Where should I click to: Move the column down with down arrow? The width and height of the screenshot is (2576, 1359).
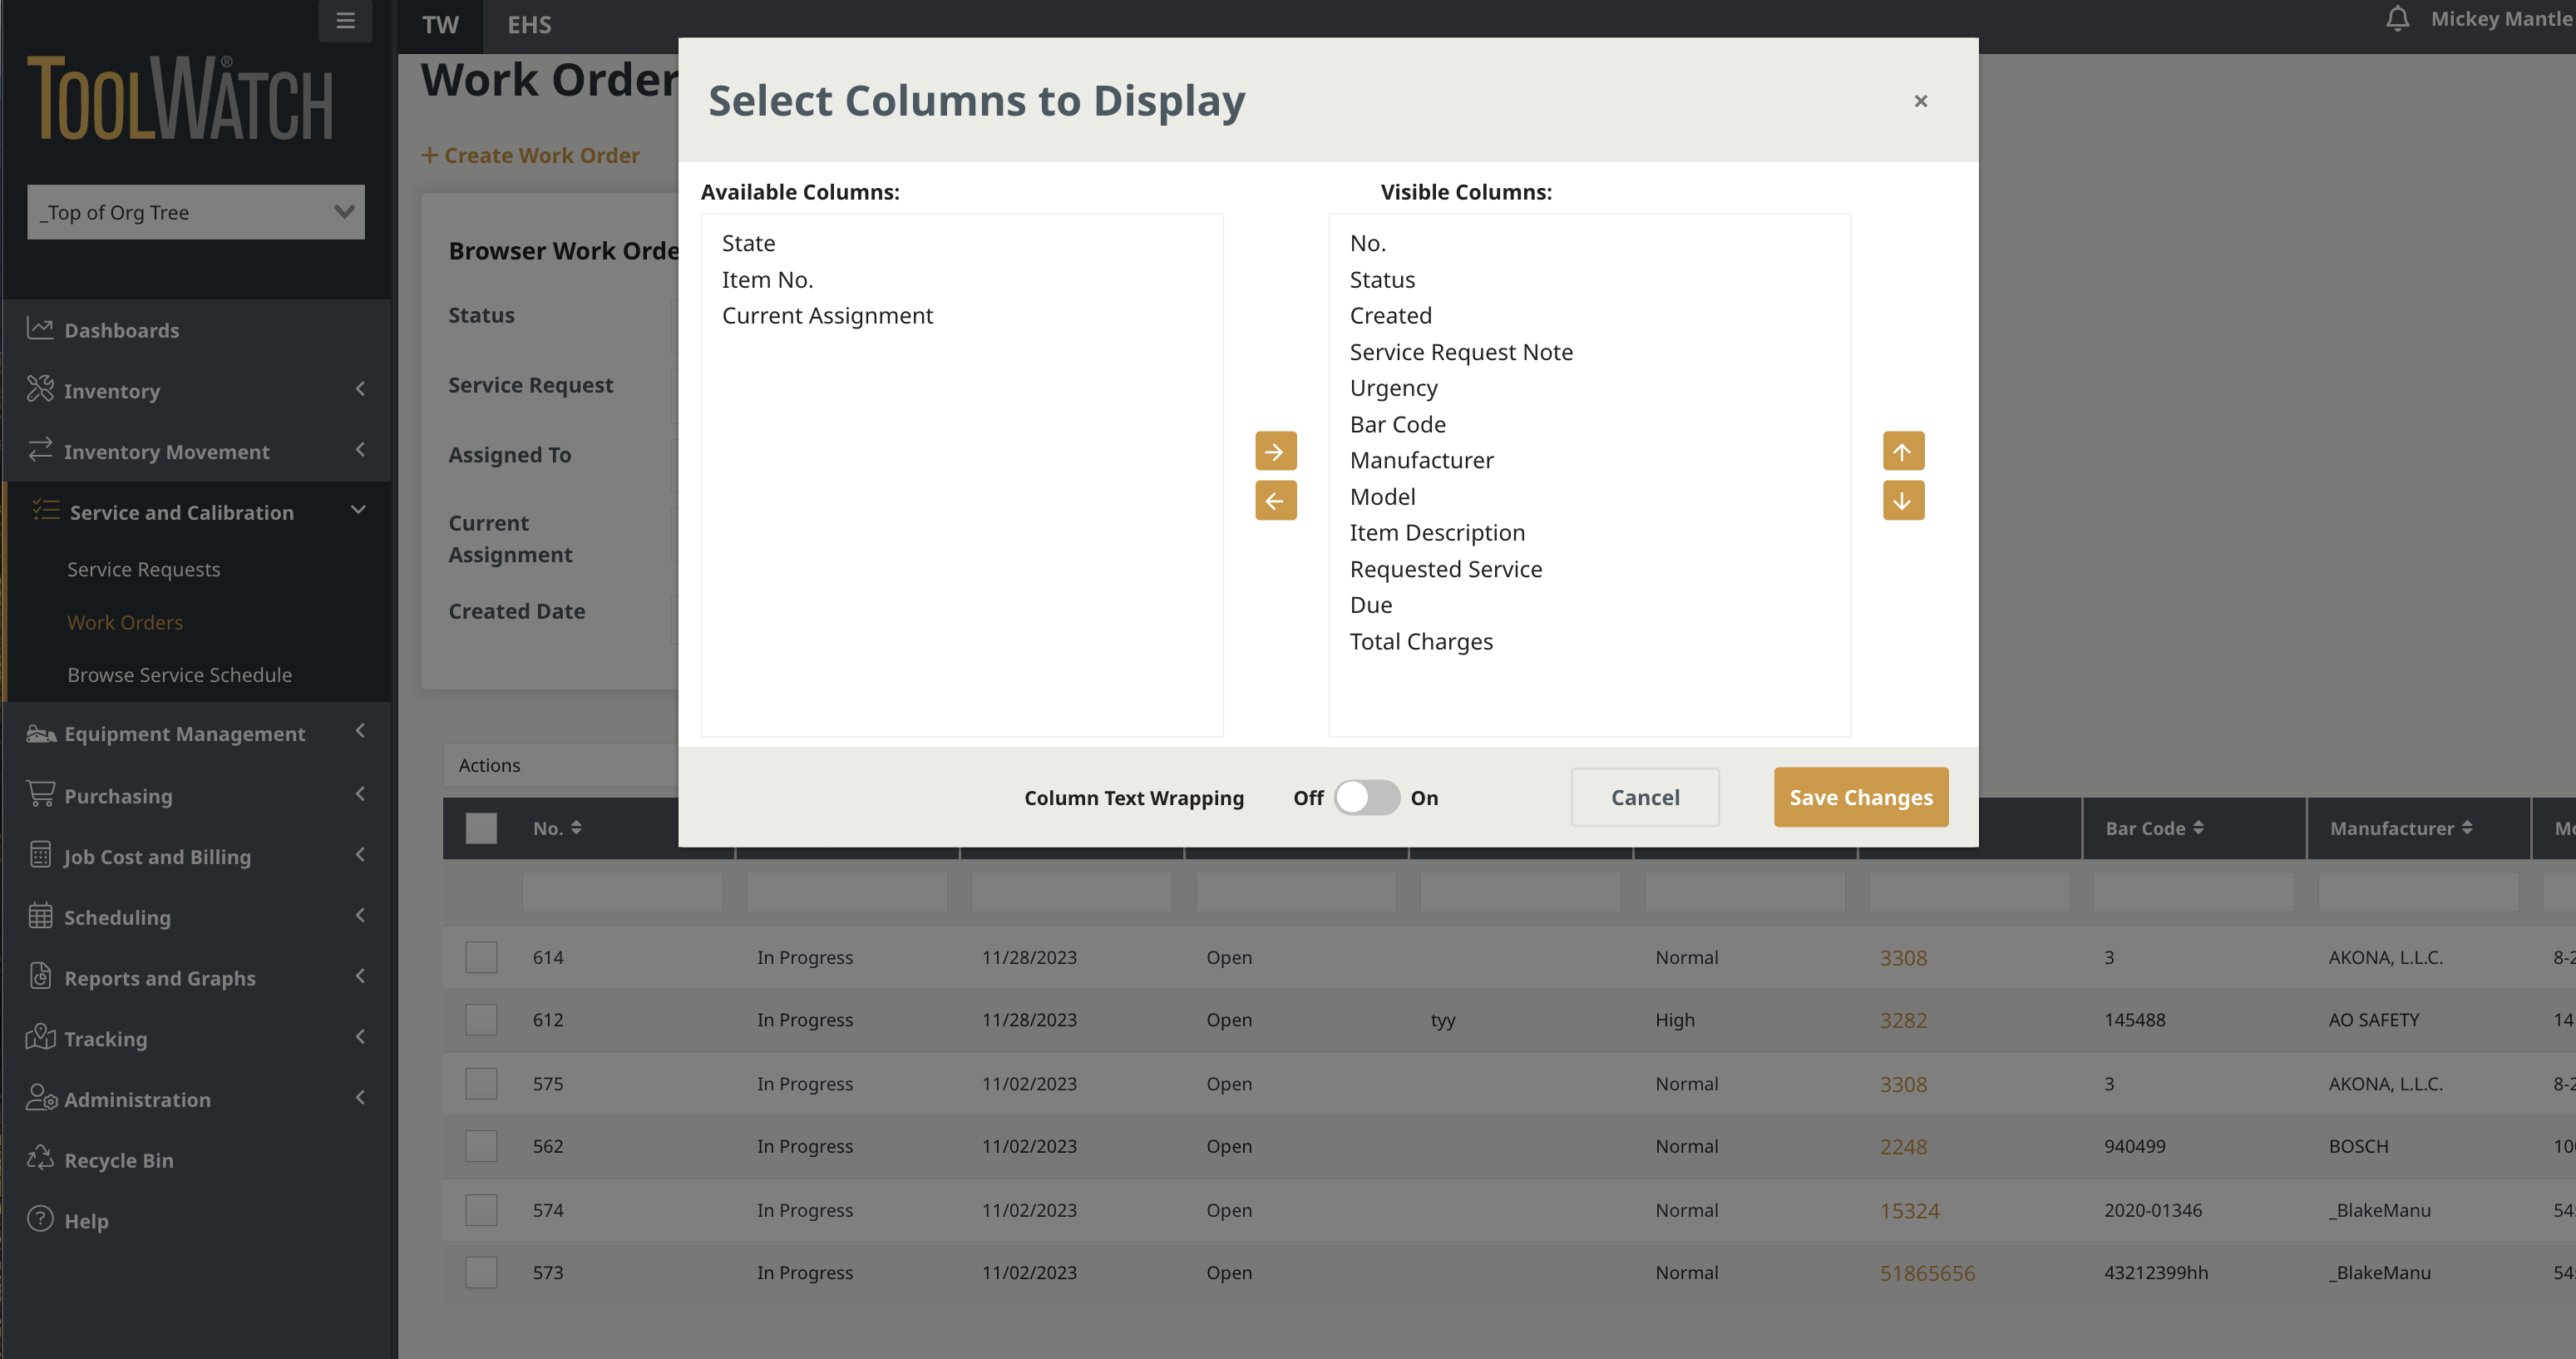point(1902,500)
